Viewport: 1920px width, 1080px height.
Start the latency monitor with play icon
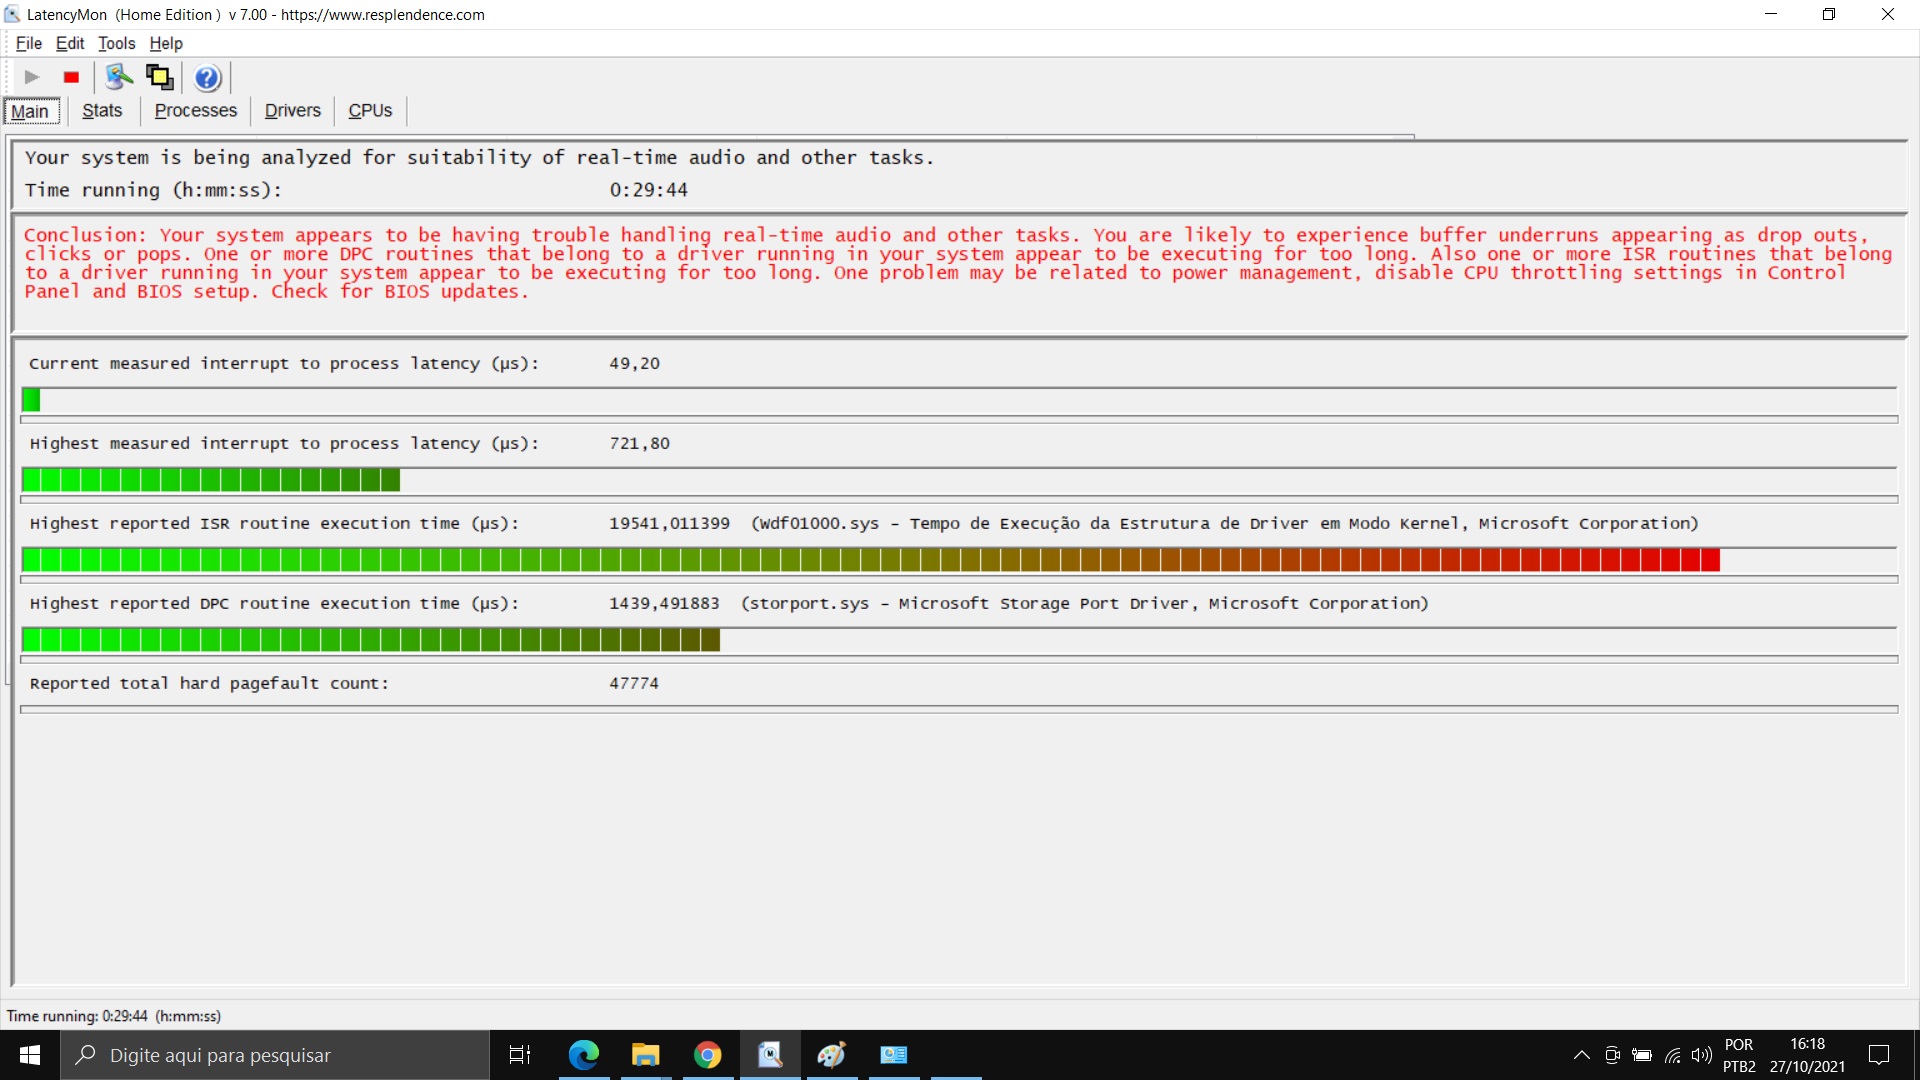pos(32,77)
